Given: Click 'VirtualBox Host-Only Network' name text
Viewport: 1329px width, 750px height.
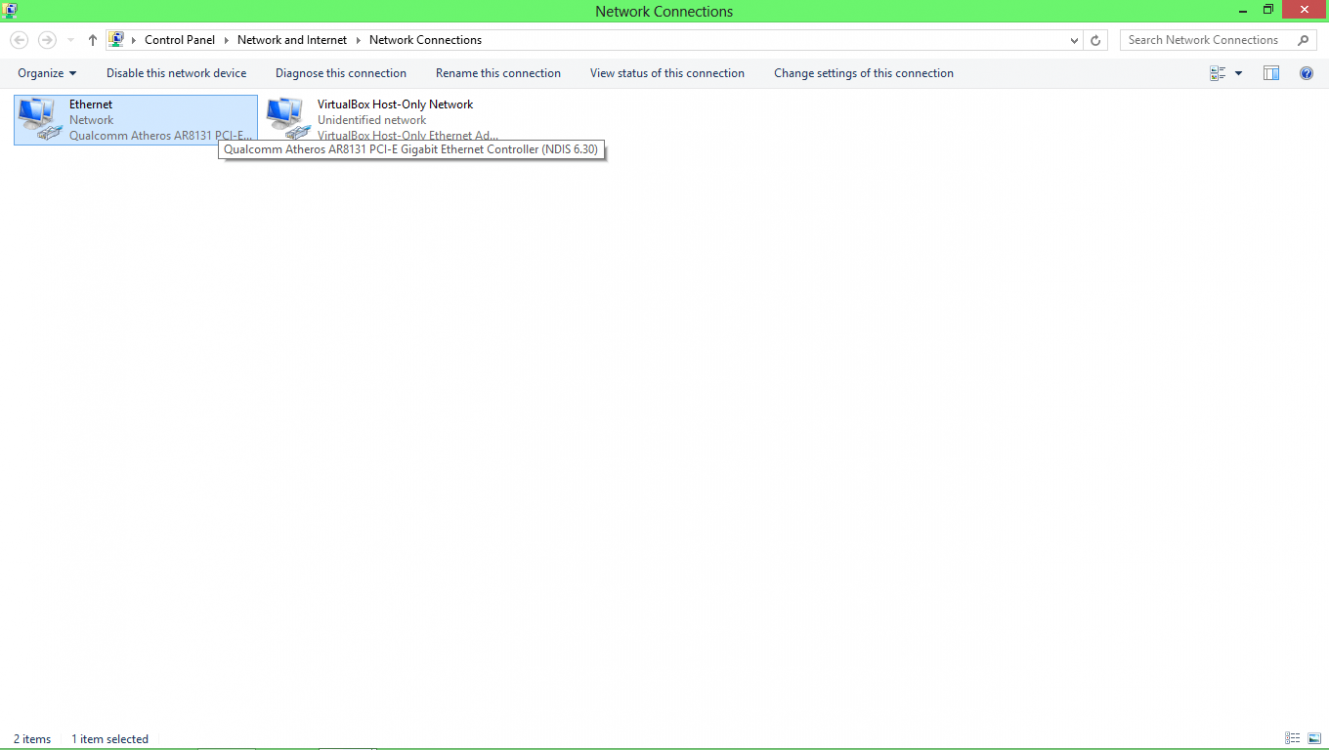Looking at the screenshot, I should (x=395, y=104).
